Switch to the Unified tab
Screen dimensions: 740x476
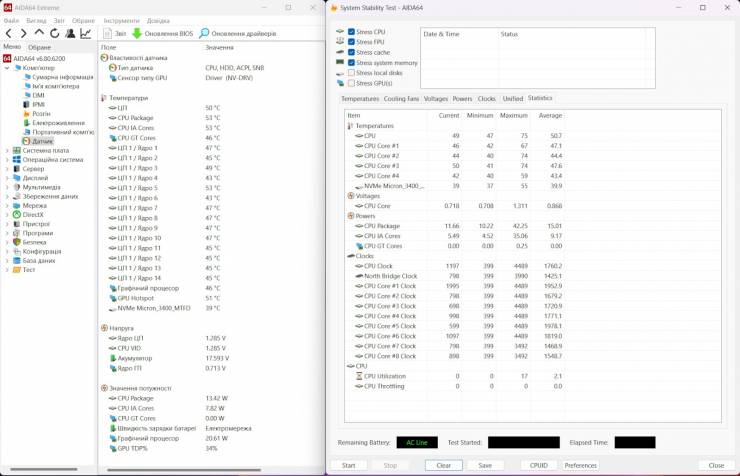pyautogui.click(x=513, y=99)
